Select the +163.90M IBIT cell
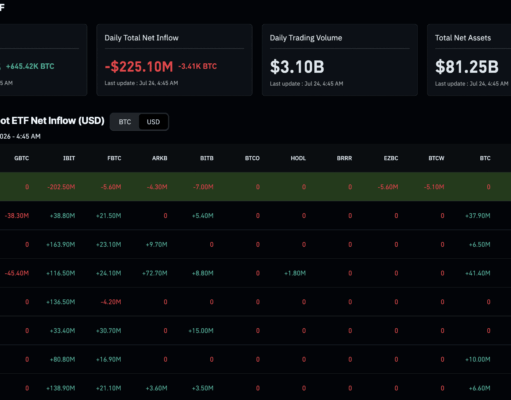This screenshot has width=511, height=400. (x=61, y=245)
